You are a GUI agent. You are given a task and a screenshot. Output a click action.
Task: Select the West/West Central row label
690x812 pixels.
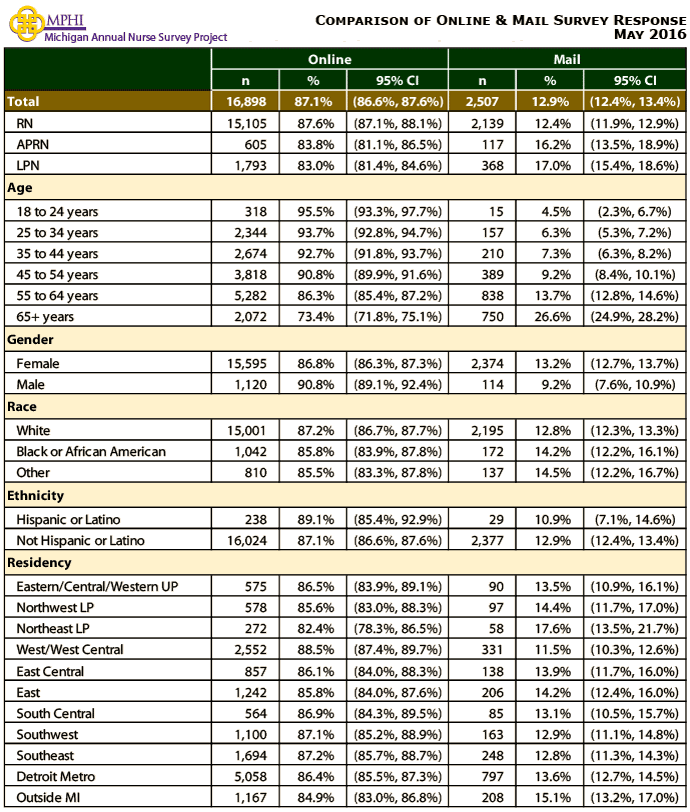[x=70, y=650]
